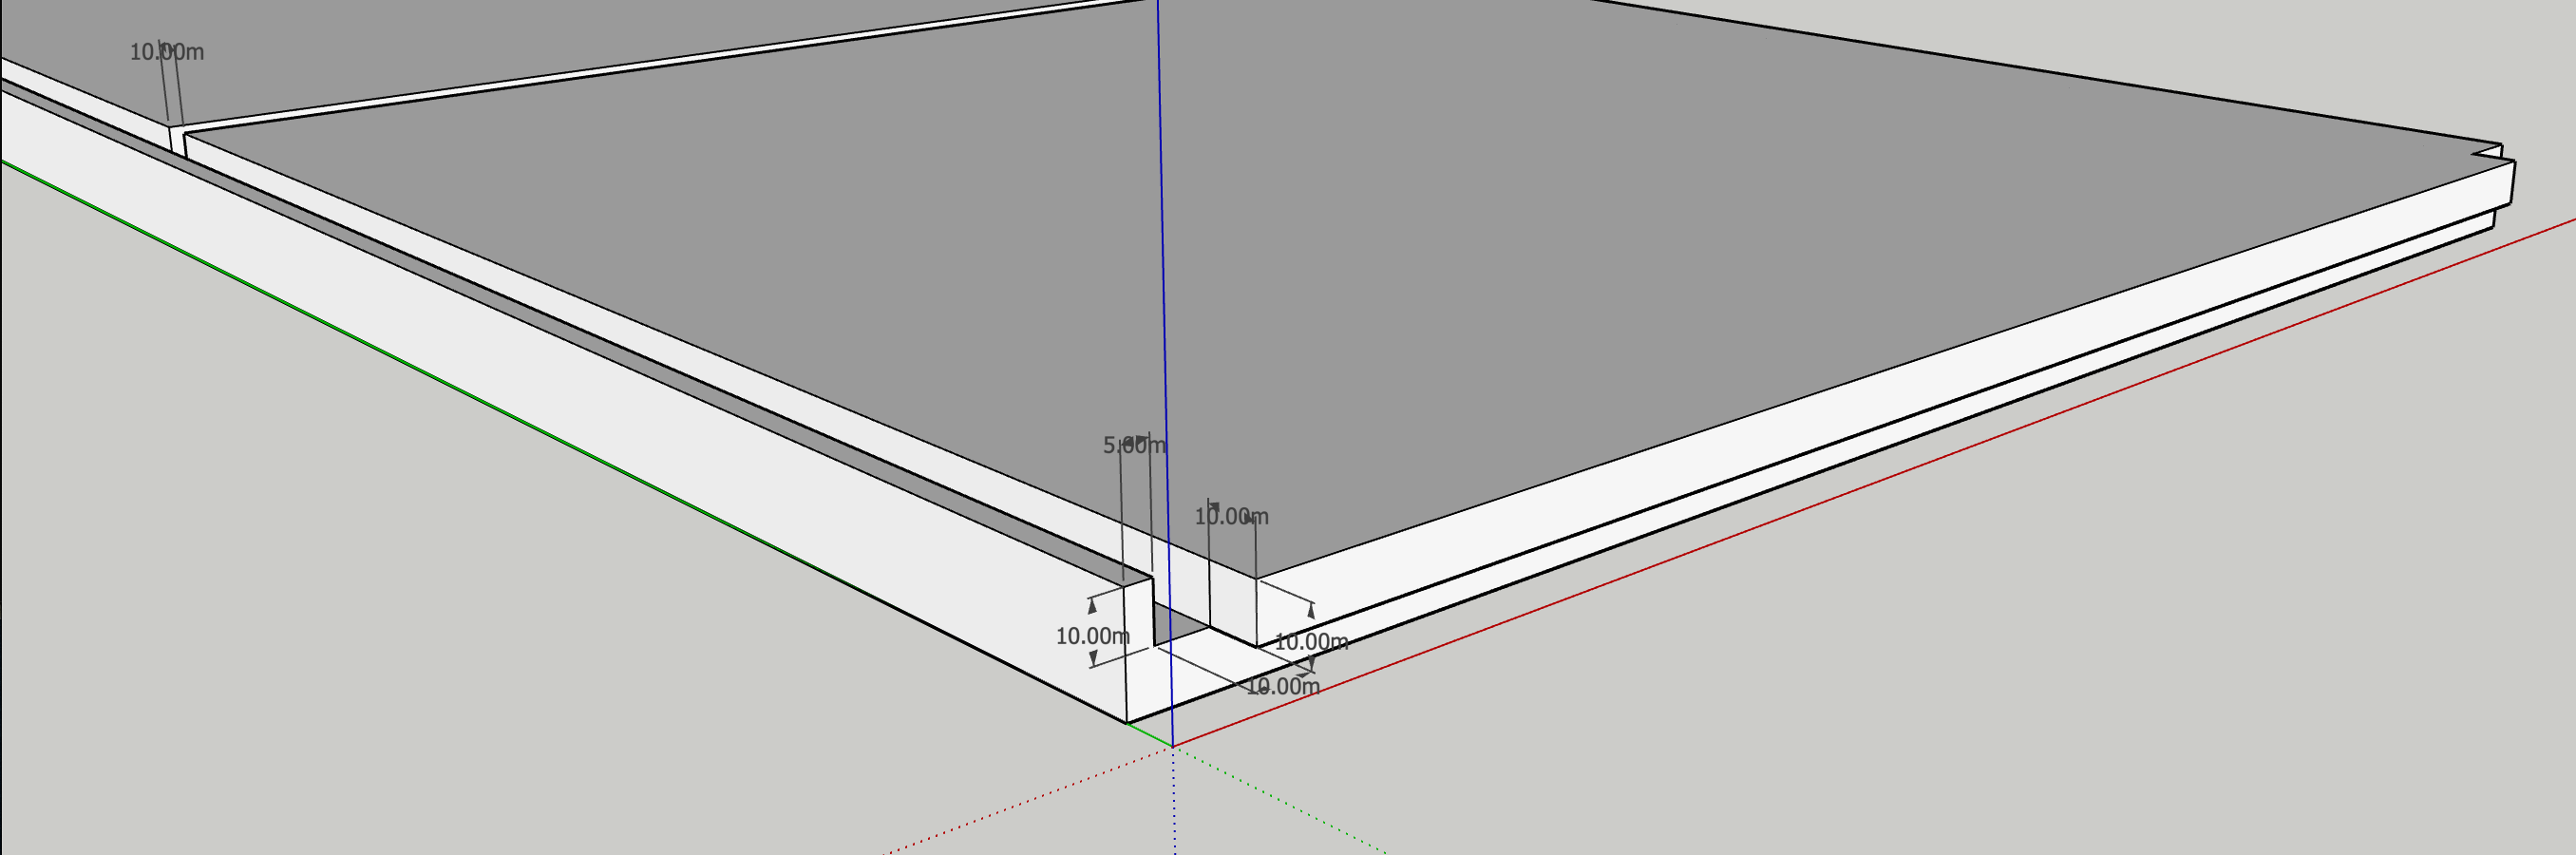This screenshot has width=2576, height=855.
Task: Click the lowest 10.00m dimension near the red axis
Action: (x=1282, y=687)
